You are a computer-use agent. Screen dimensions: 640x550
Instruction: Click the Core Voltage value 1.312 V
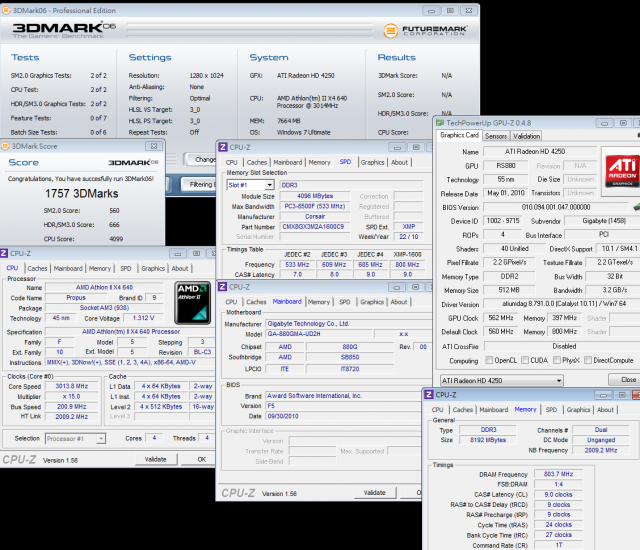tap(143, 318)
